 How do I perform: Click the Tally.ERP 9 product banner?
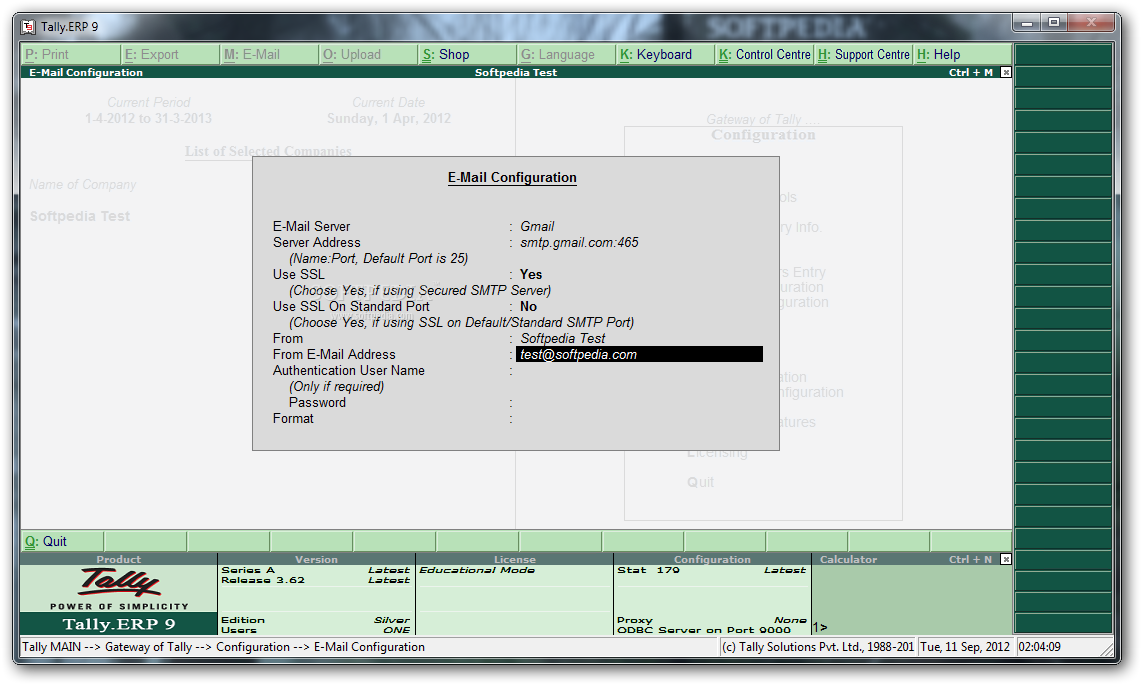[x=119, y=624]
